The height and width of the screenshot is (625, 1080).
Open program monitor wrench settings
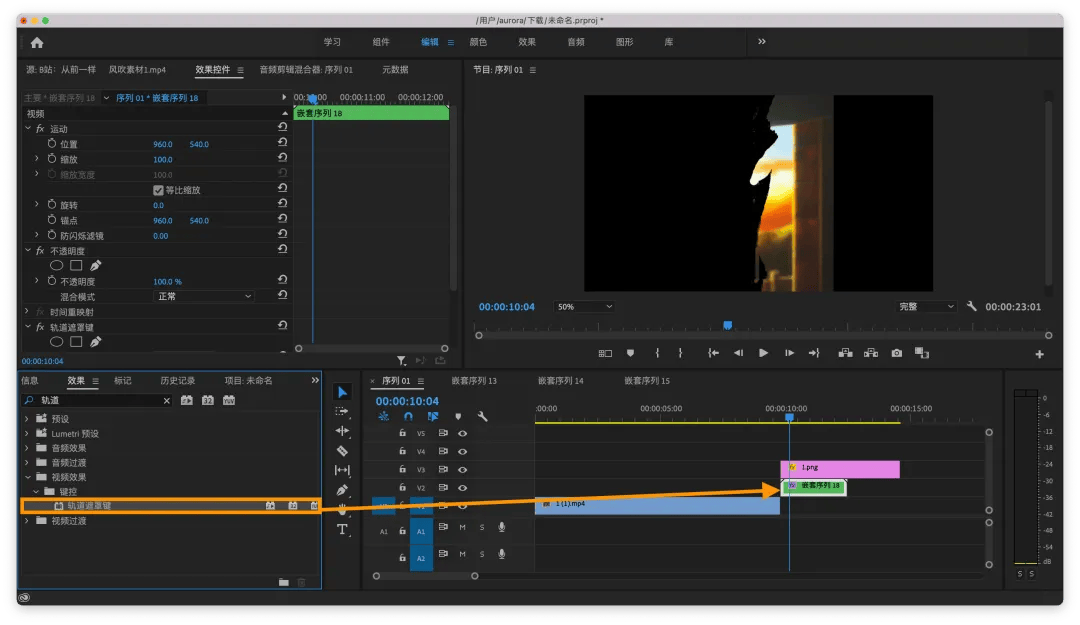point(972,306)
